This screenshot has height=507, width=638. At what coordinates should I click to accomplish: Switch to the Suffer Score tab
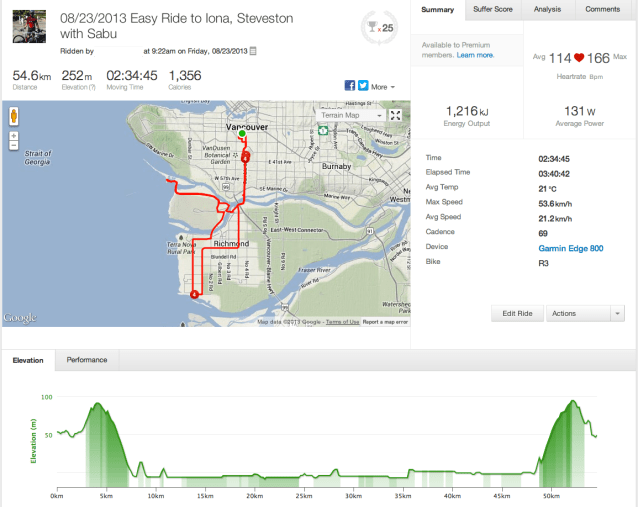(492, 9)
